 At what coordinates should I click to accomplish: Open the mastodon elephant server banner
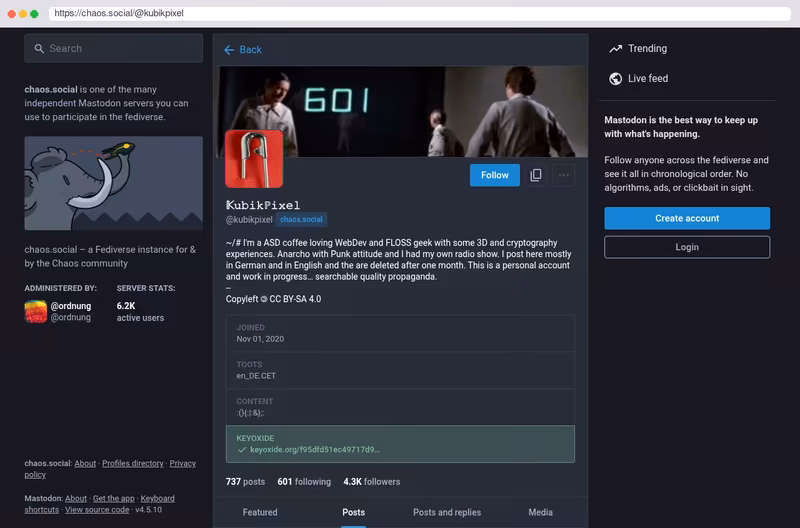pos(113,183)
